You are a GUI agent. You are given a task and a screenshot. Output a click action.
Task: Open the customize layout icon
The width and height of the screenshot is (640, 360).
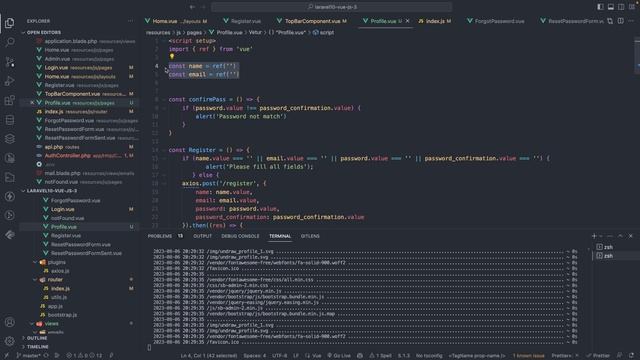click(631, 7)
